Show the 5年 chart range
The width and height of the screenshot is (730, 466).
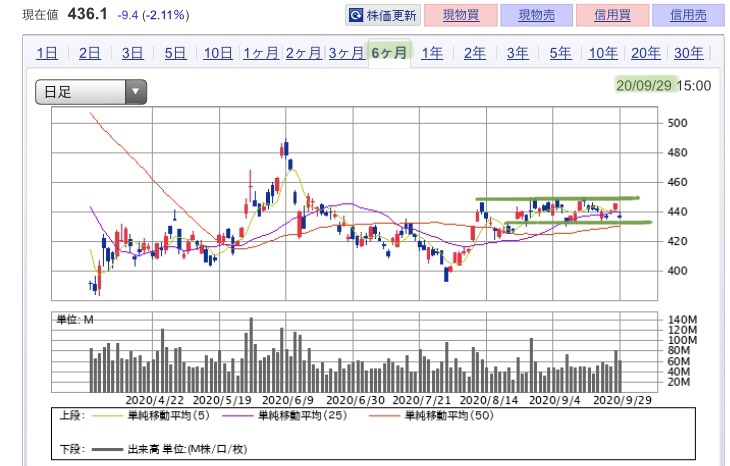[560, 53]
